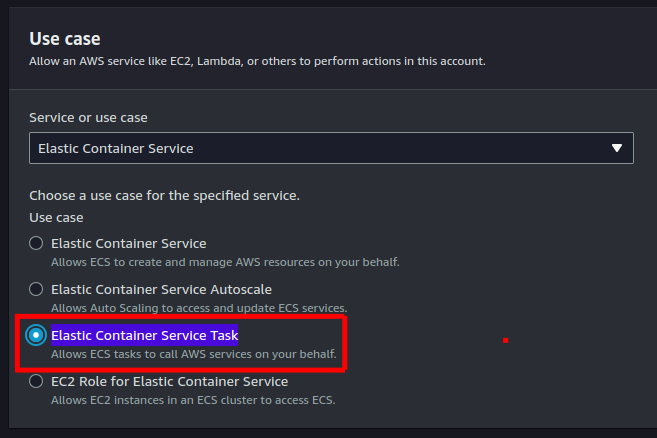Click the selected Elastic Container Service Task radio
The height and width of the screenshot is (438, 657).
coord(36,335)
